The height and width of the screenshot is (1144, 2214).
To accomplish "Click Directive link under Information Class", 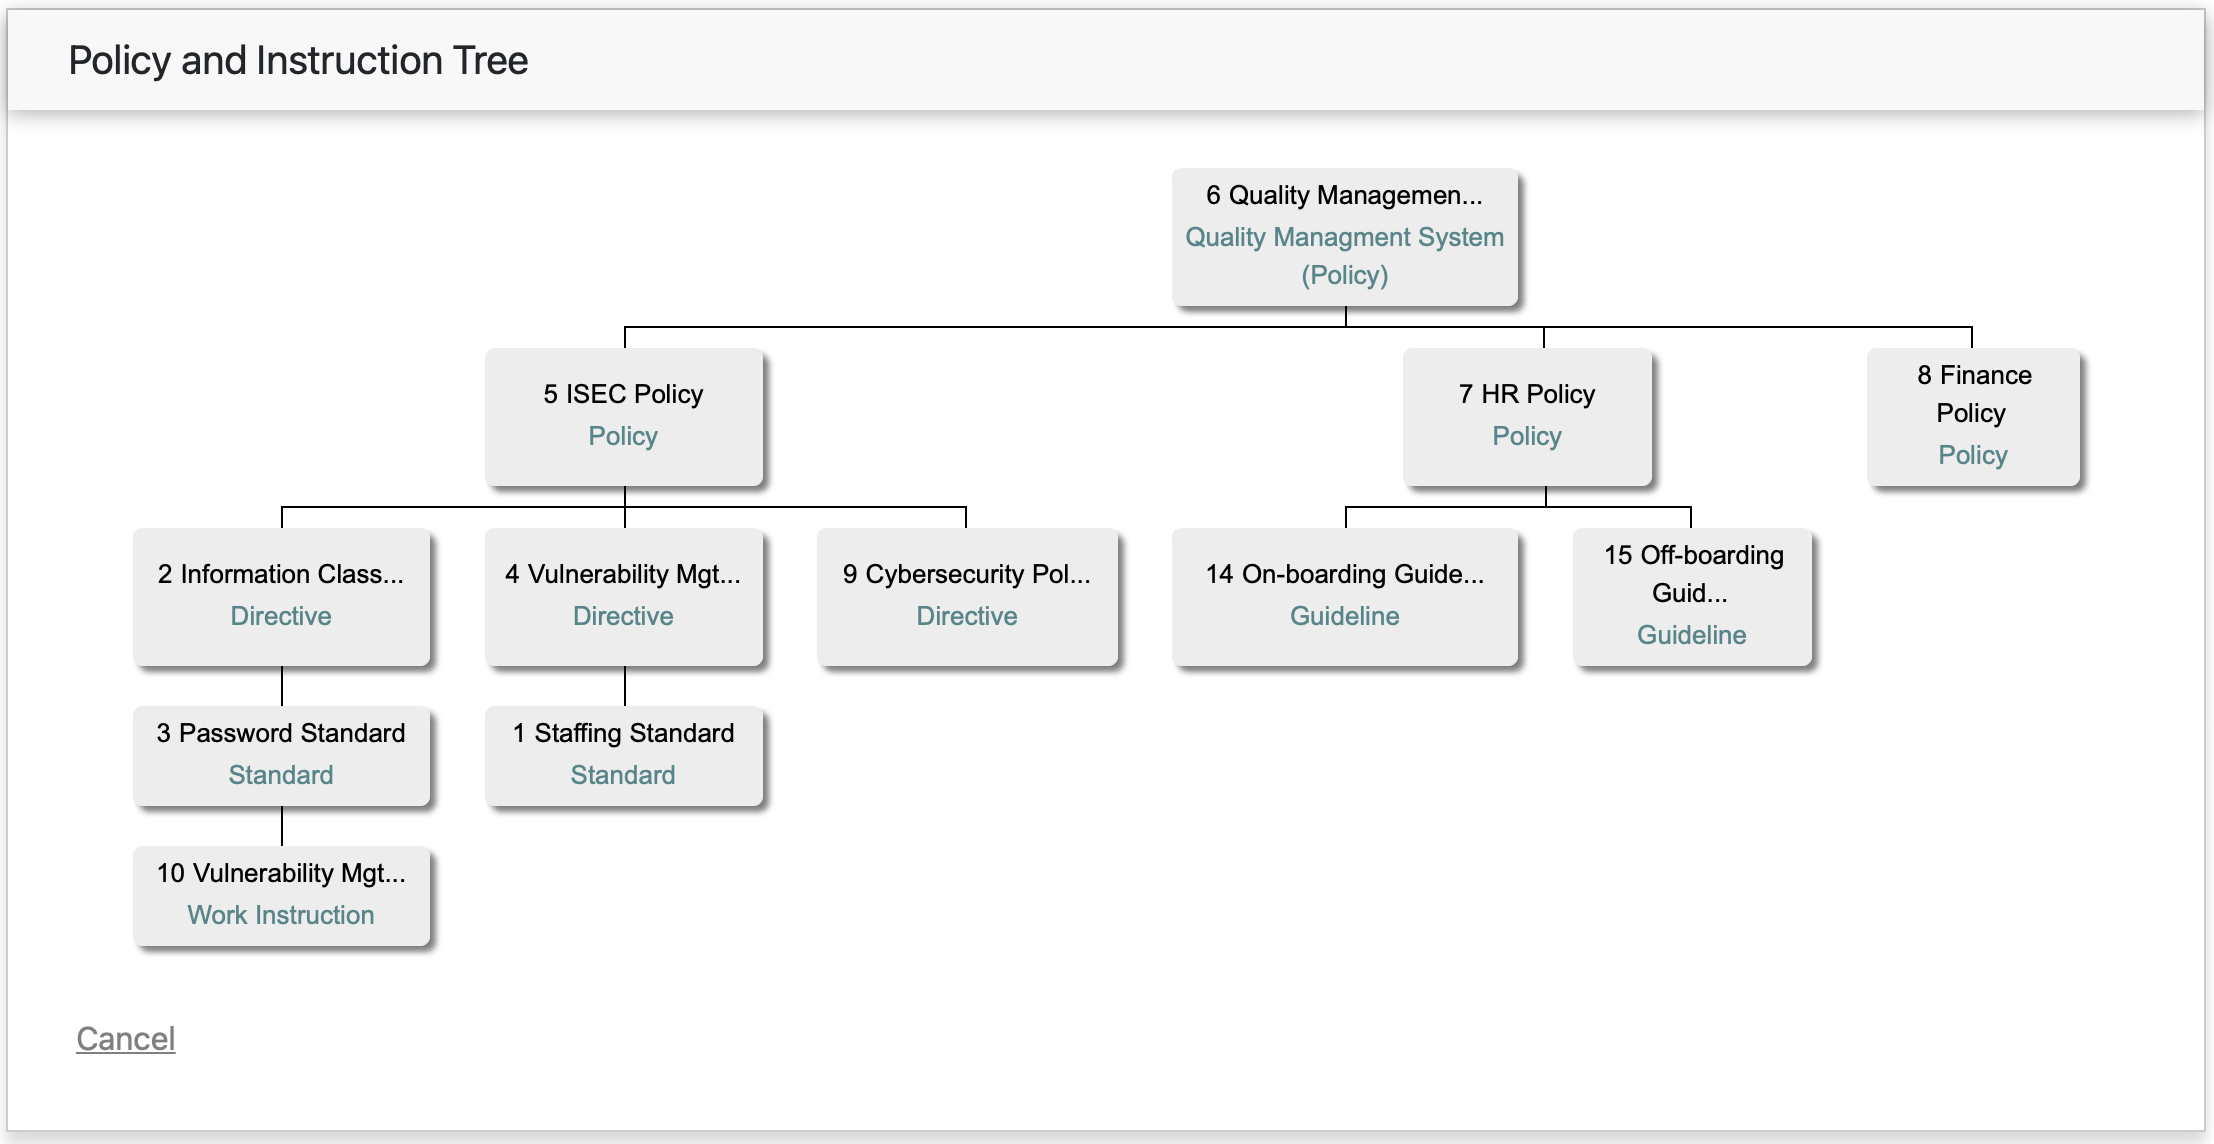I will pos(281,616).
